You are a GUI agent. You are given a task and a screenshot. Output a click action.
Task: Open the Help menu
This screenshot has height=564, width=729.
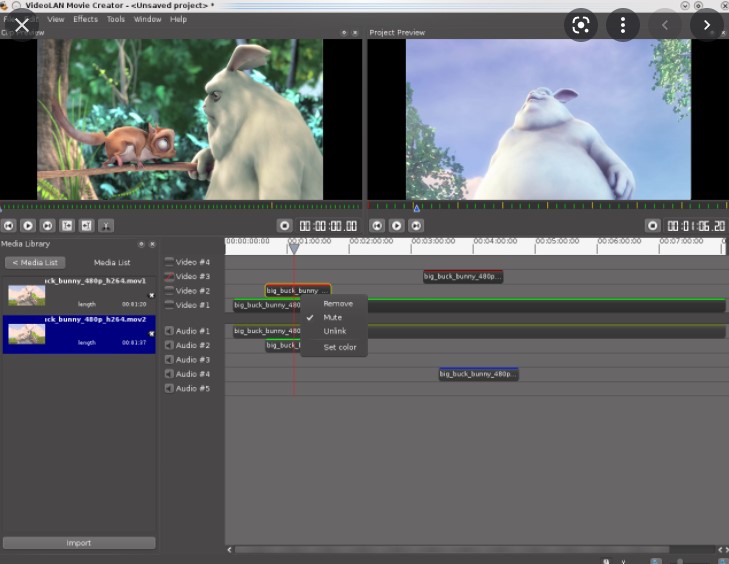point(178,19)
